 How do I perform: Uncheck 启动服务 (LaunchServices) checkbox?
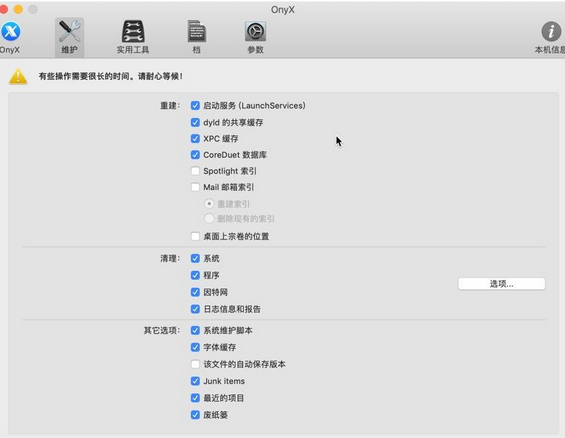(x=195, y=106)
